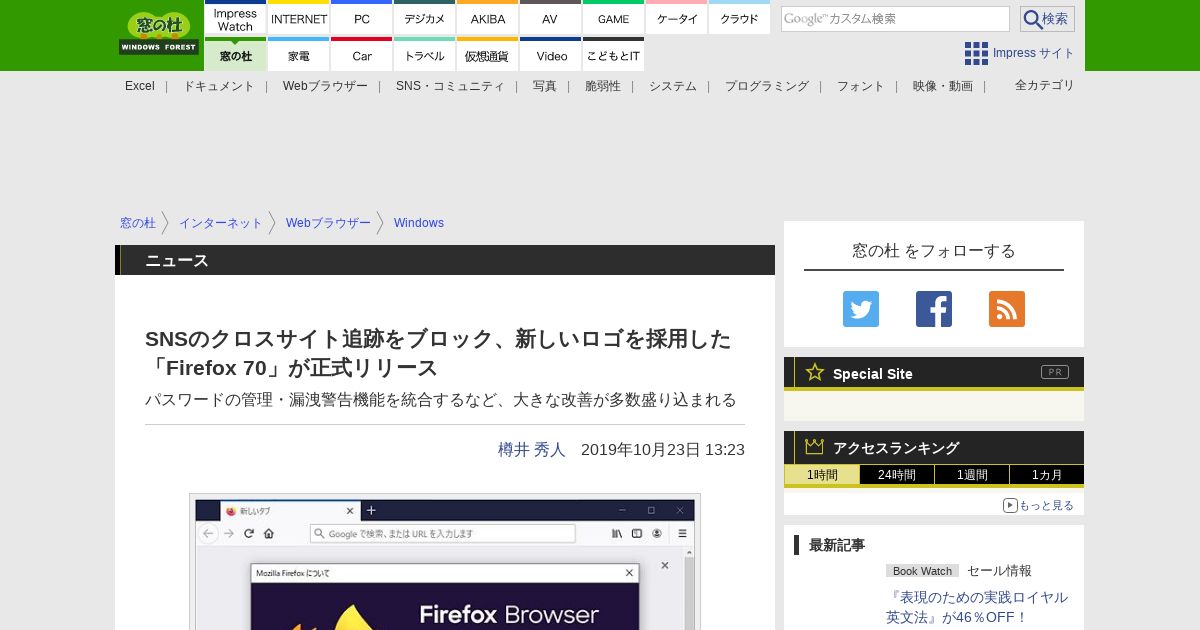Image resolution: width=1200 pixels, height=630 pixels.
Task: Open the Webブラウザー category menu
Action: tap(325, 86)
